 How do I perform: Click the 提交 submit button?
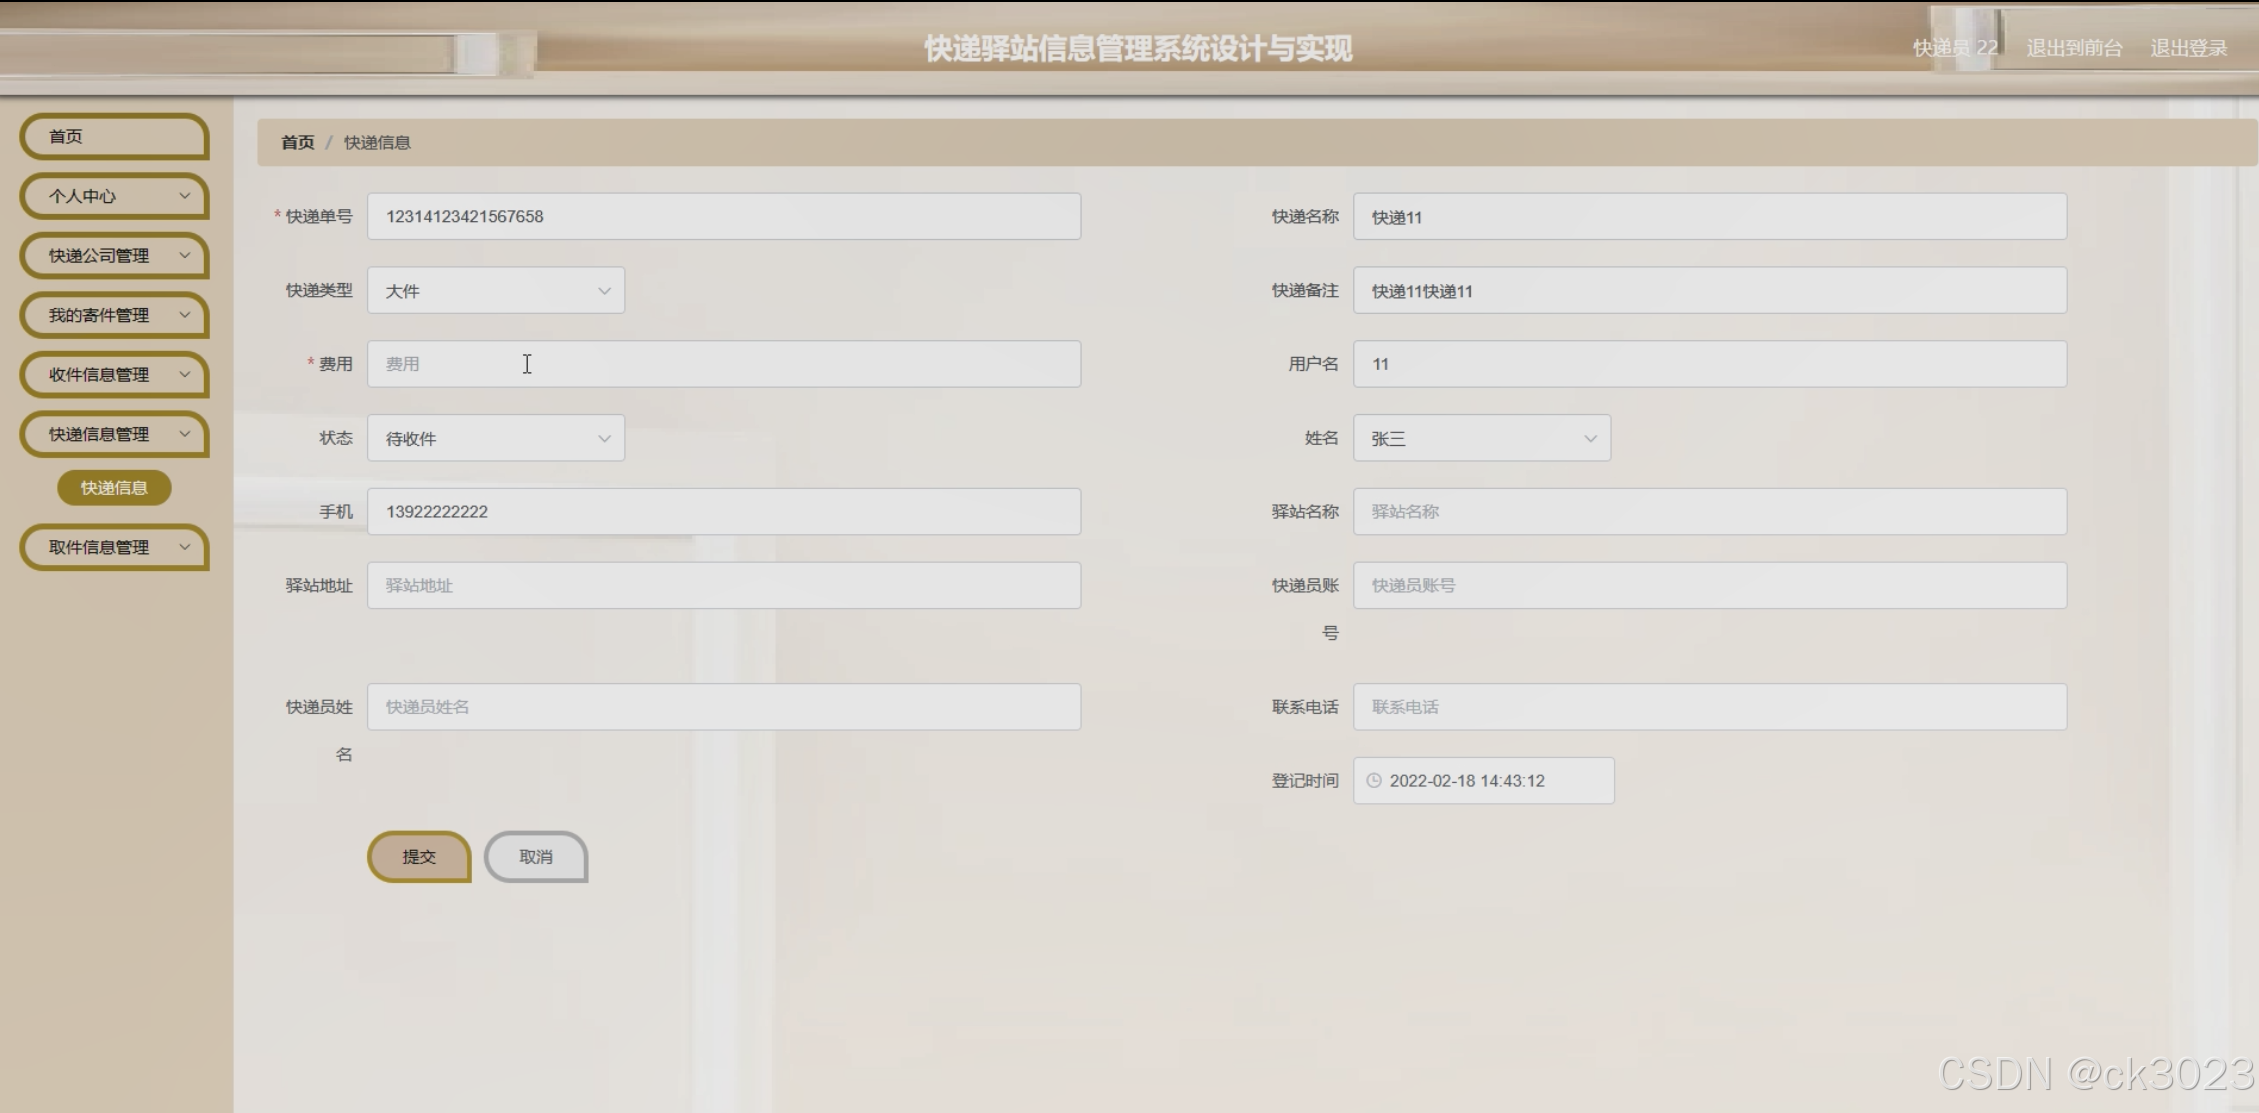tap(419, 857)
